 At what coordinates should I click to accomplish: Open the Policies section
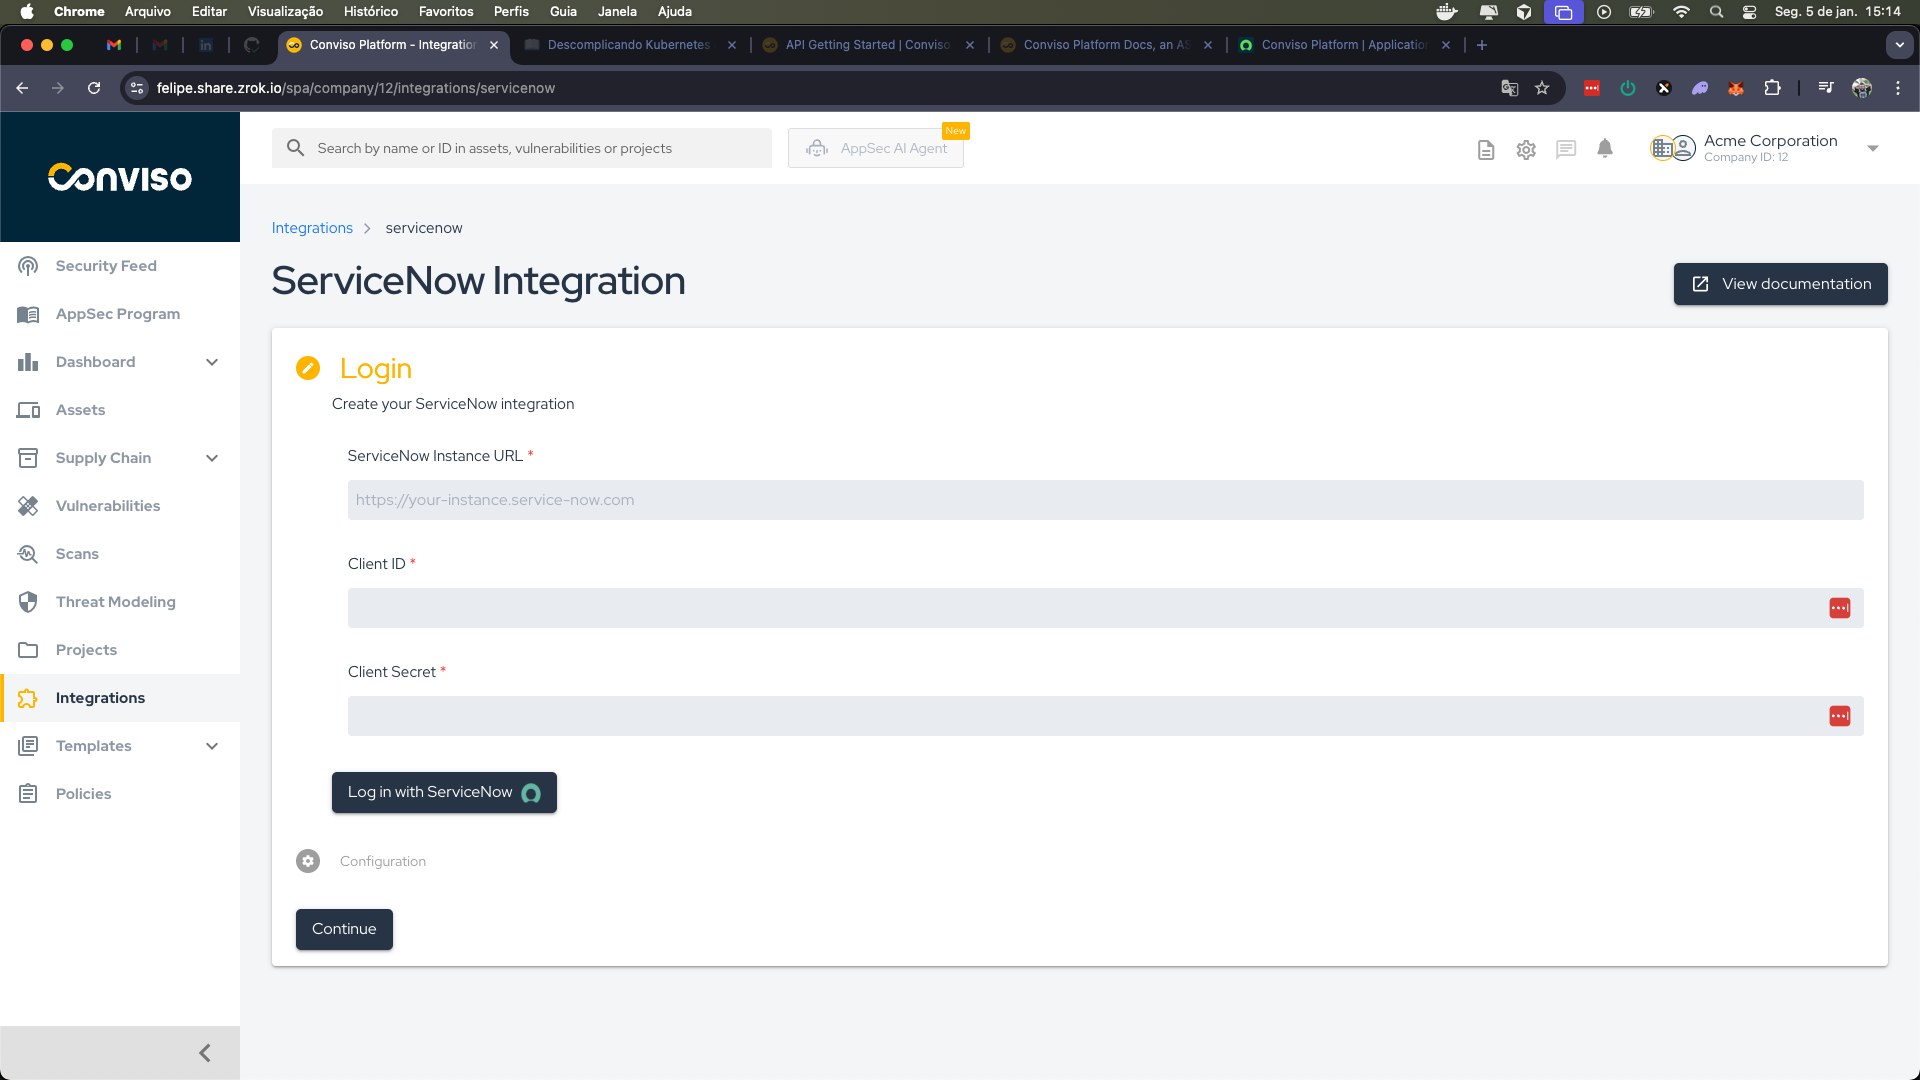83,793
